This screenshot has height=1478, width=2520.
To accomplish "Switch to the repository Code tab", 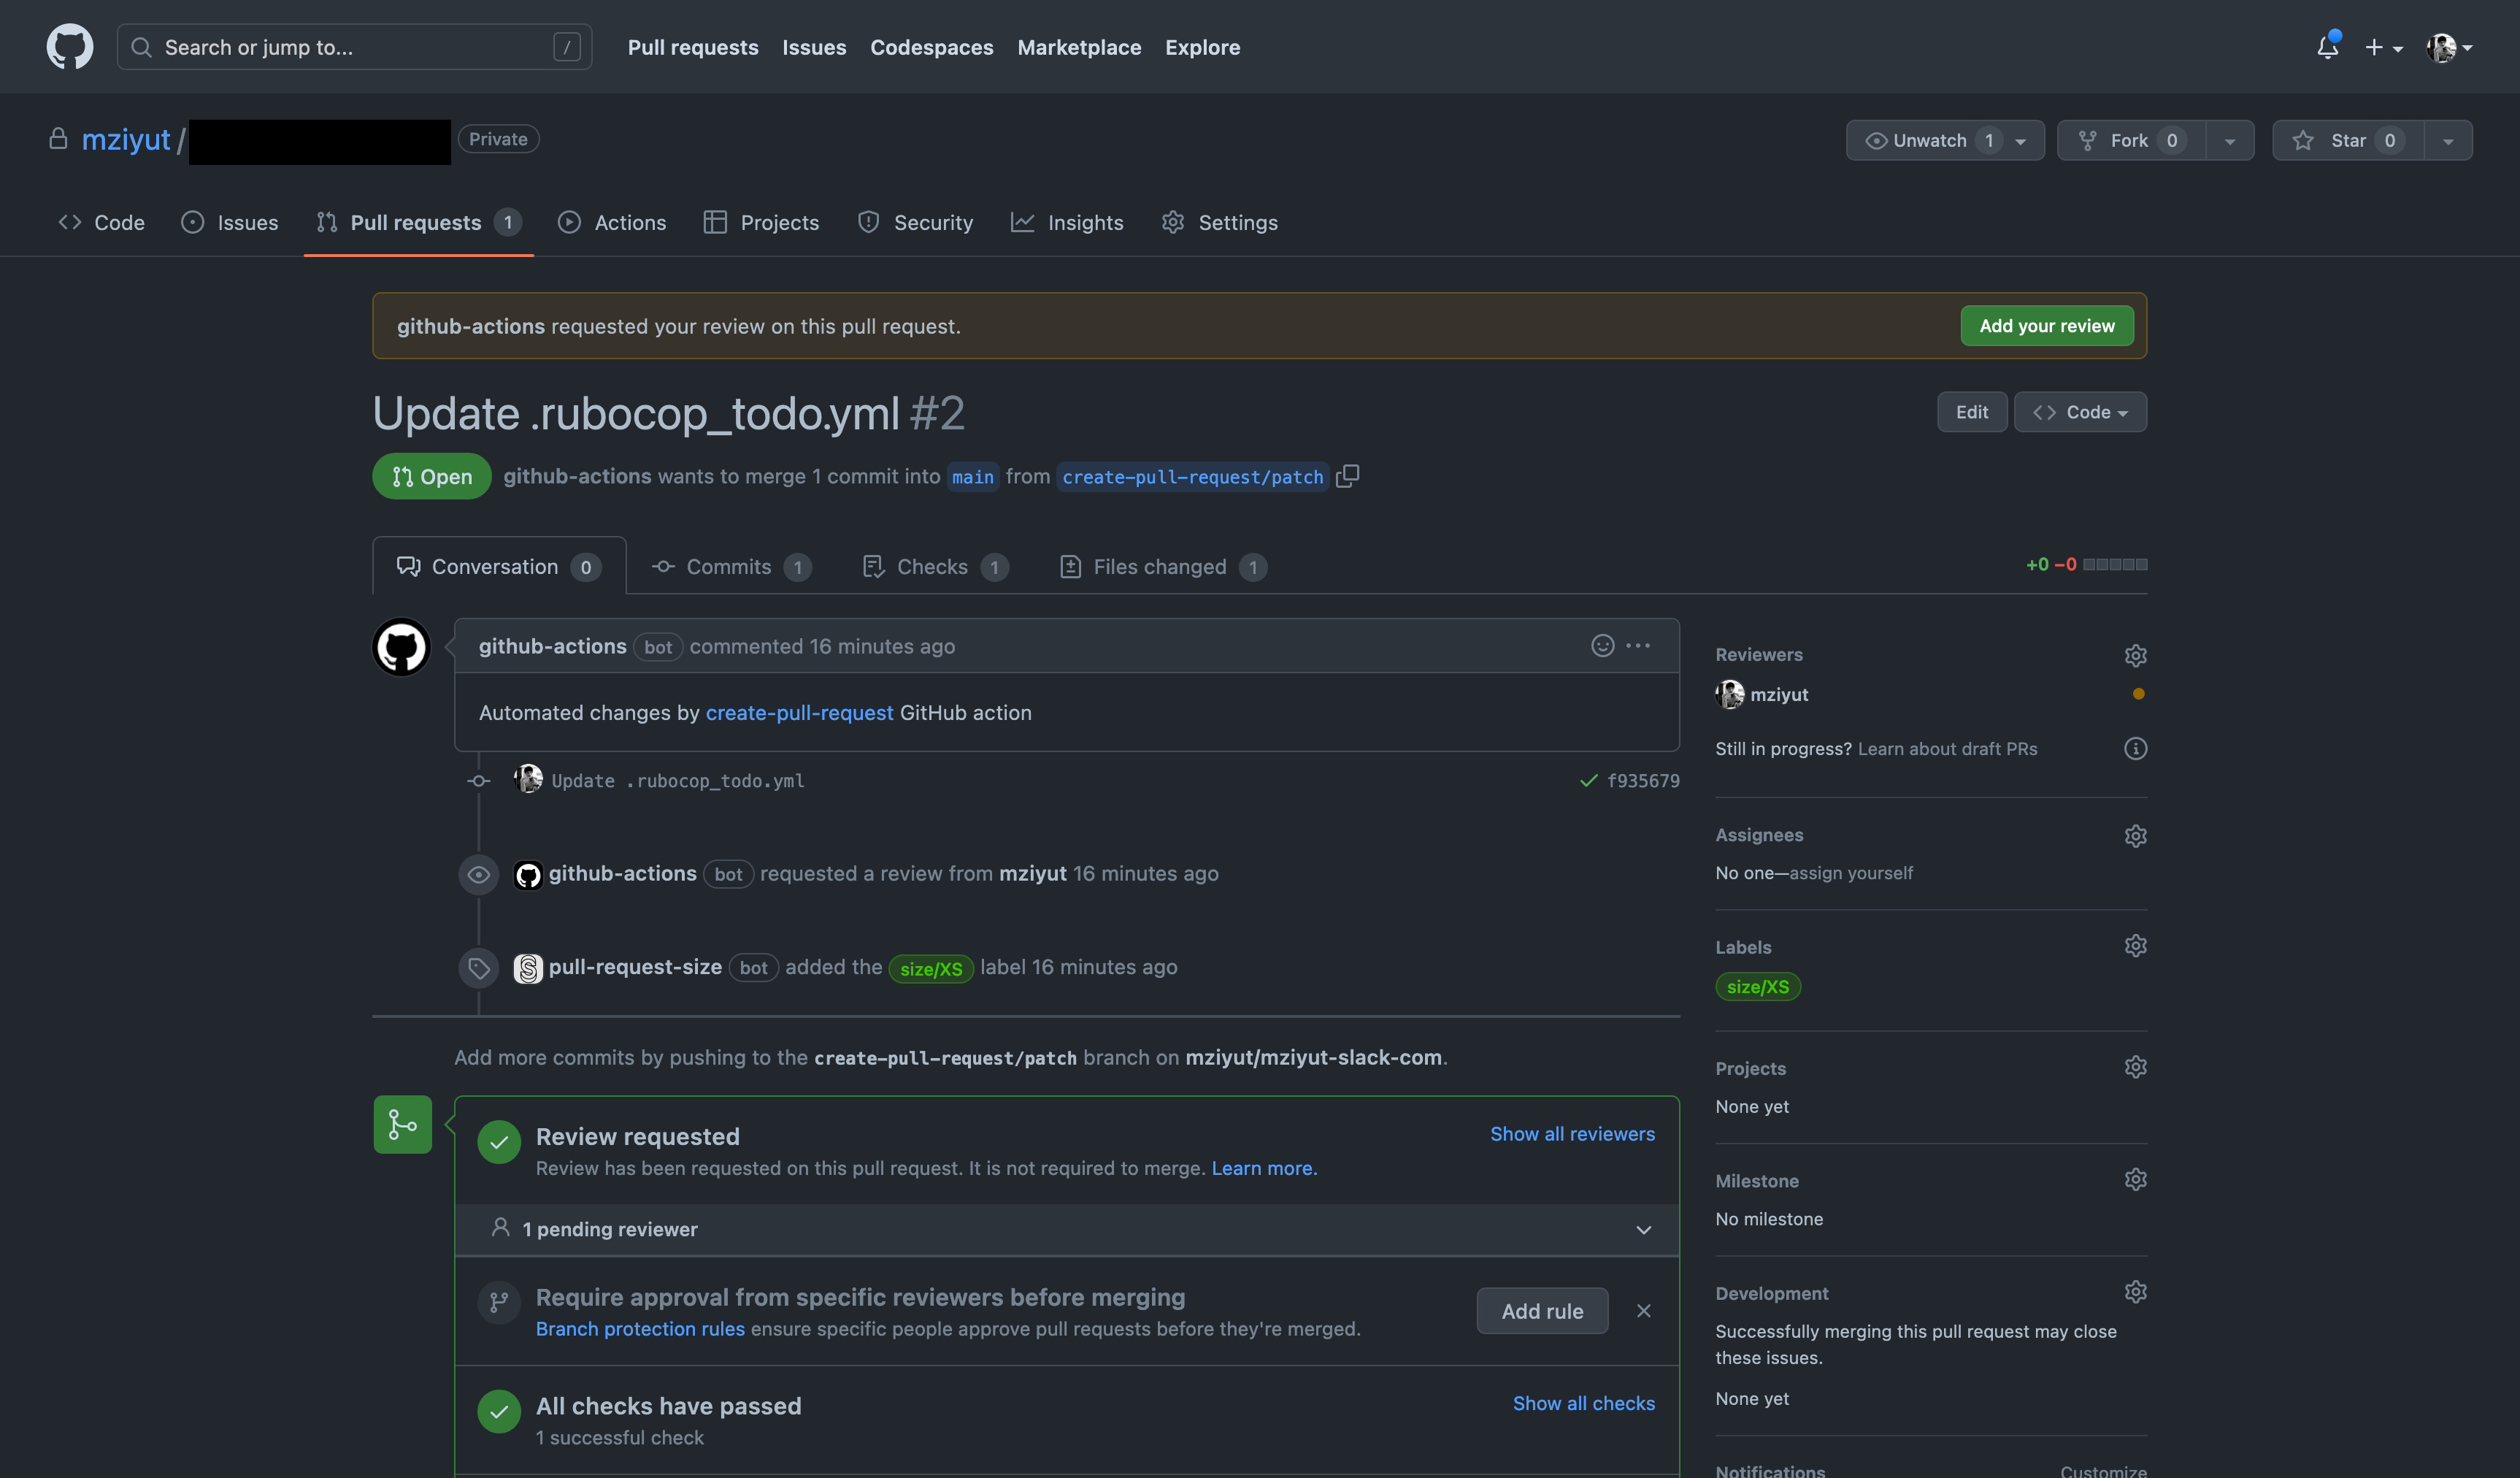I will 101,222.
